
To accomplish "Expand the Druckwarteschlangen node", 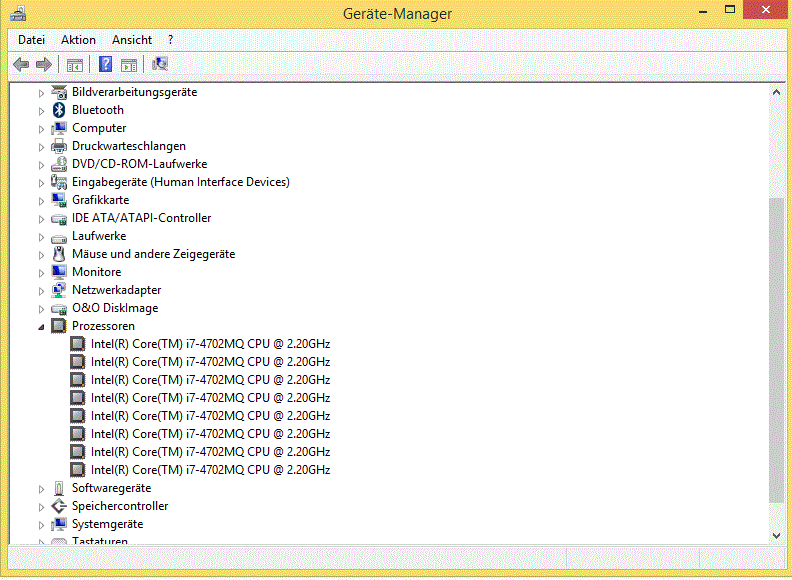I will click(41, 147).
